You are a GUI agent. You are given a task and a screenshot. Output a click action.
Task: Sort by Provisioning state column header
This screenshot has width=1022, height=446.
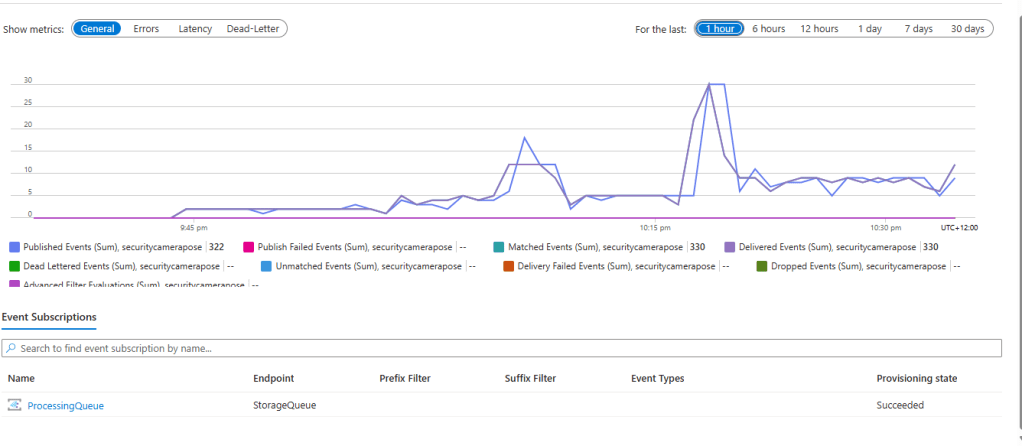917,378
